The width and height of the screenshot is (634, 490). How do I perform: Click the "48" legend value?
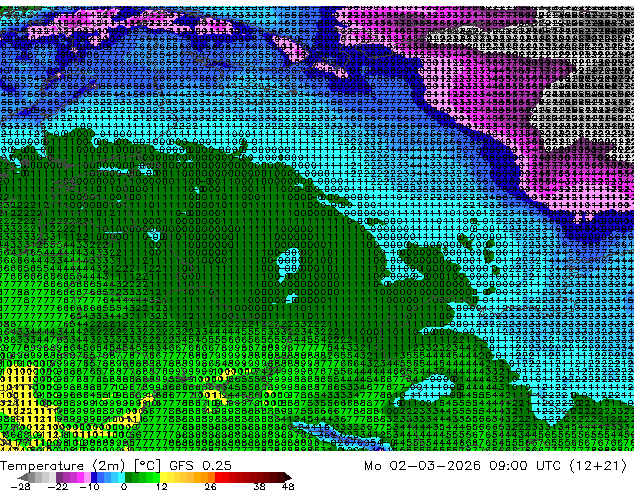click(x=288, y=486)
